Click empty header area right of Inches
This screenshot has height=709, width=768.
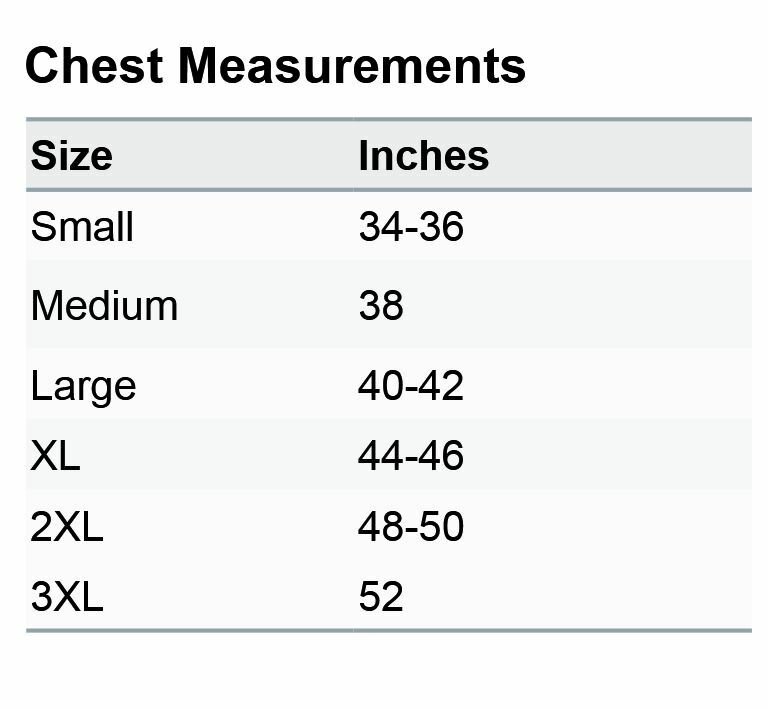coord(620,155)
